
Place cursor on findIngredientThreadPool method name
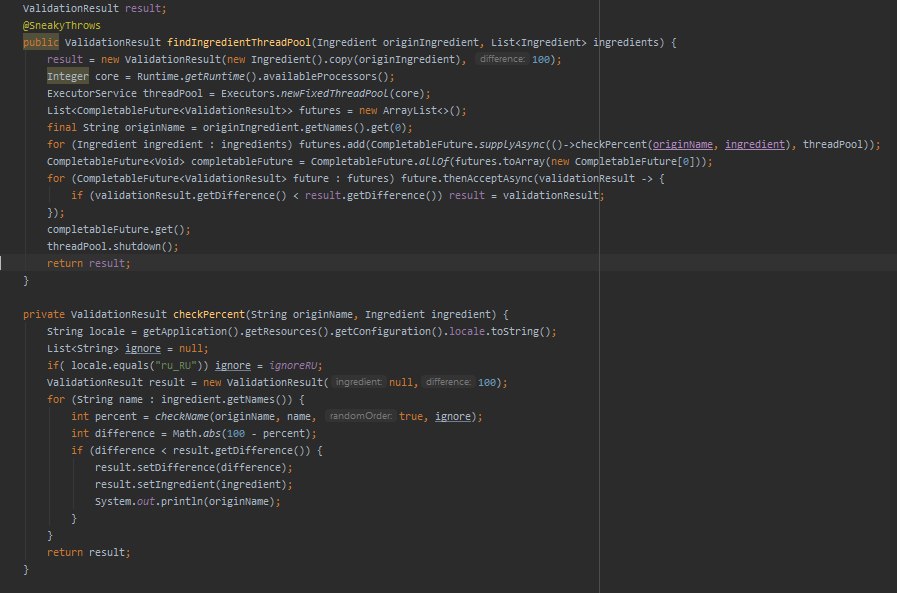coord(239,42)
